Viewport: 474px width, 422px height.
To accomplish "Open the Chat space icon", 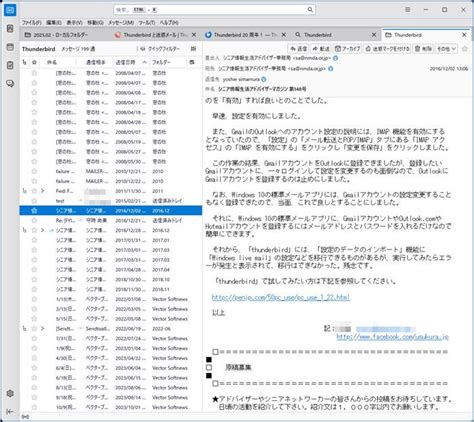I will pos(10,83).
